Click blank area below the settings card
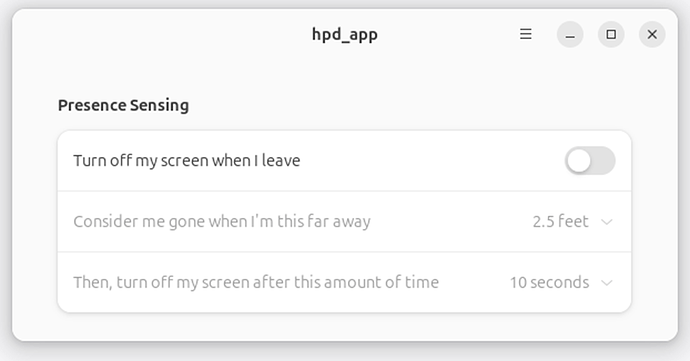Image resolution: width=690 pixels, height=361 pixels. 345,327
